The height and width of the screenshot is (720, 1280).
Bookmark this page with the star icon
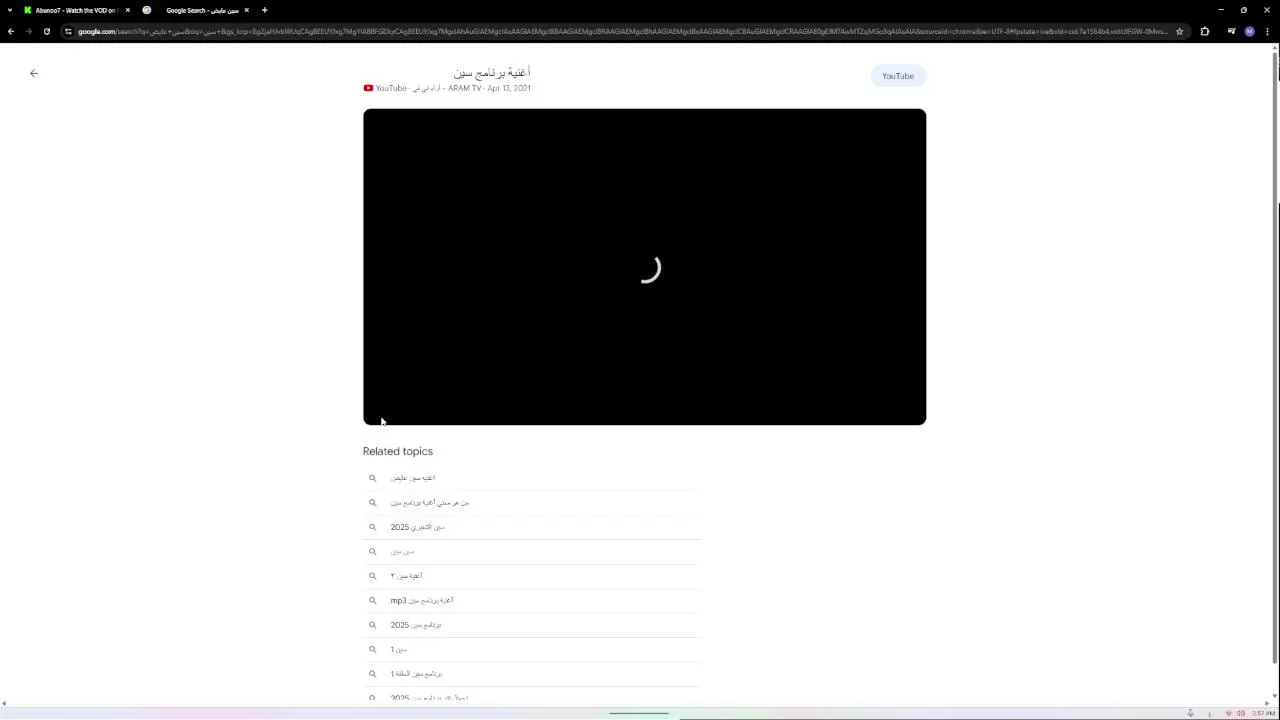coord(1179,31)
